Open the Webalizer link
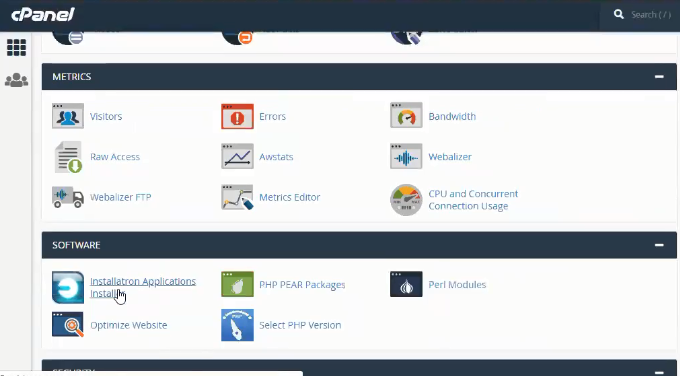 pos(450,157)
